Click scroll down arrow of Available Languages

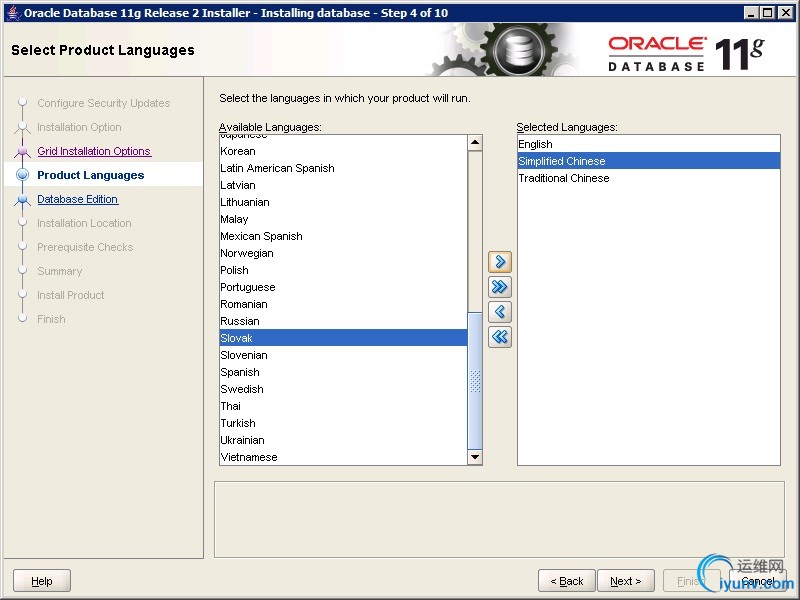pyautogui.click(x=475, y=457)
